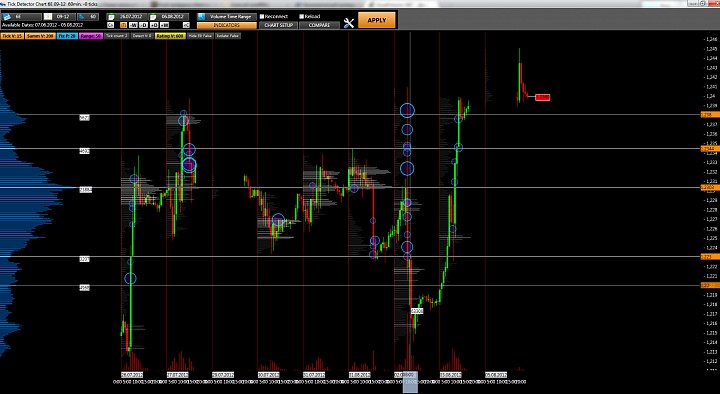Switch to the INDICATORS tab
This screenshot has width=720, height=394.
coord(226,25)
